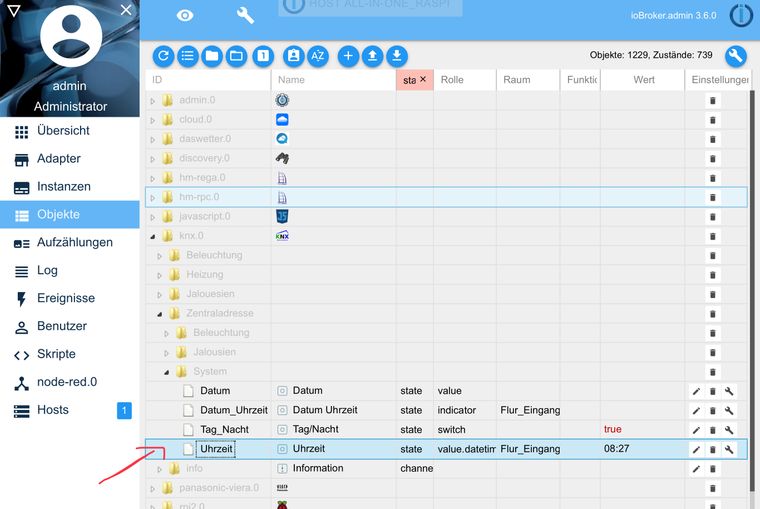This screenshot has height=509, width=760.
Task: Open the Übersicht menu item
Action: click(x=70, y=131)
